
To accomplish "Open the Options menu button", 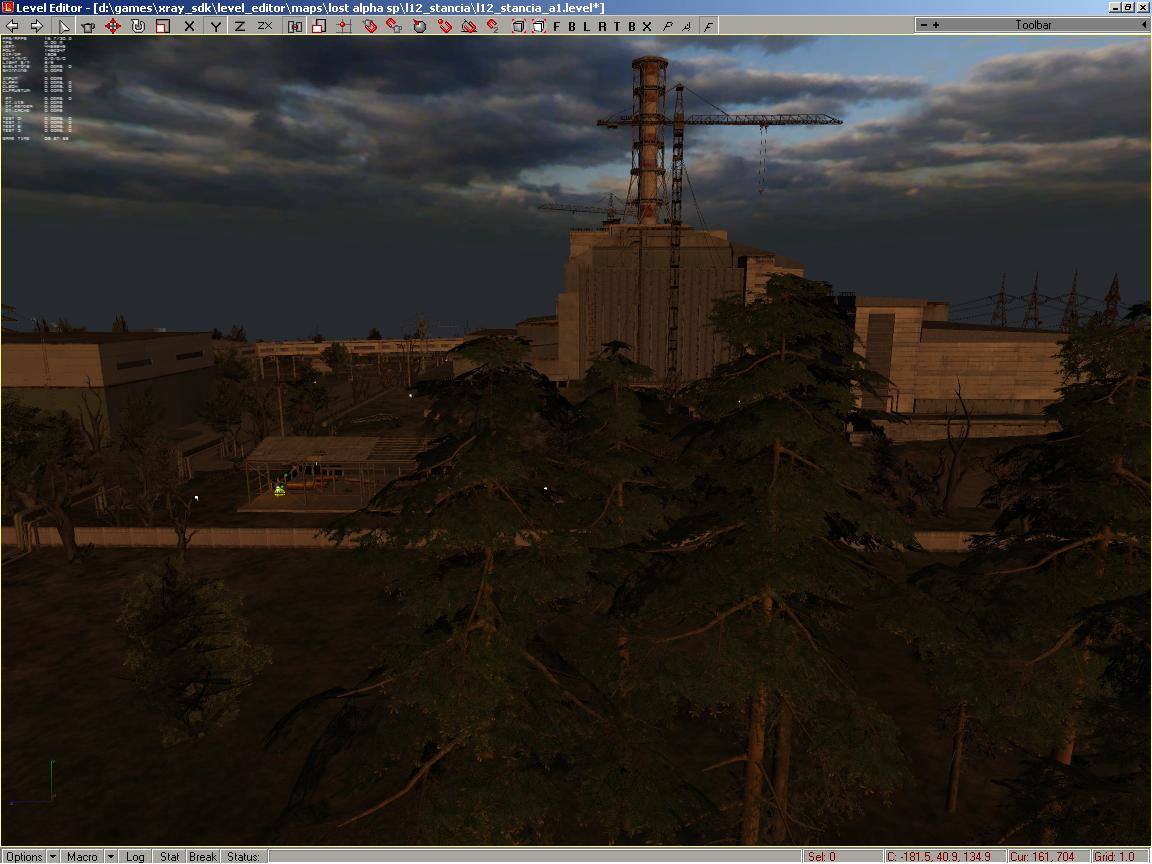I will point(24,857).
